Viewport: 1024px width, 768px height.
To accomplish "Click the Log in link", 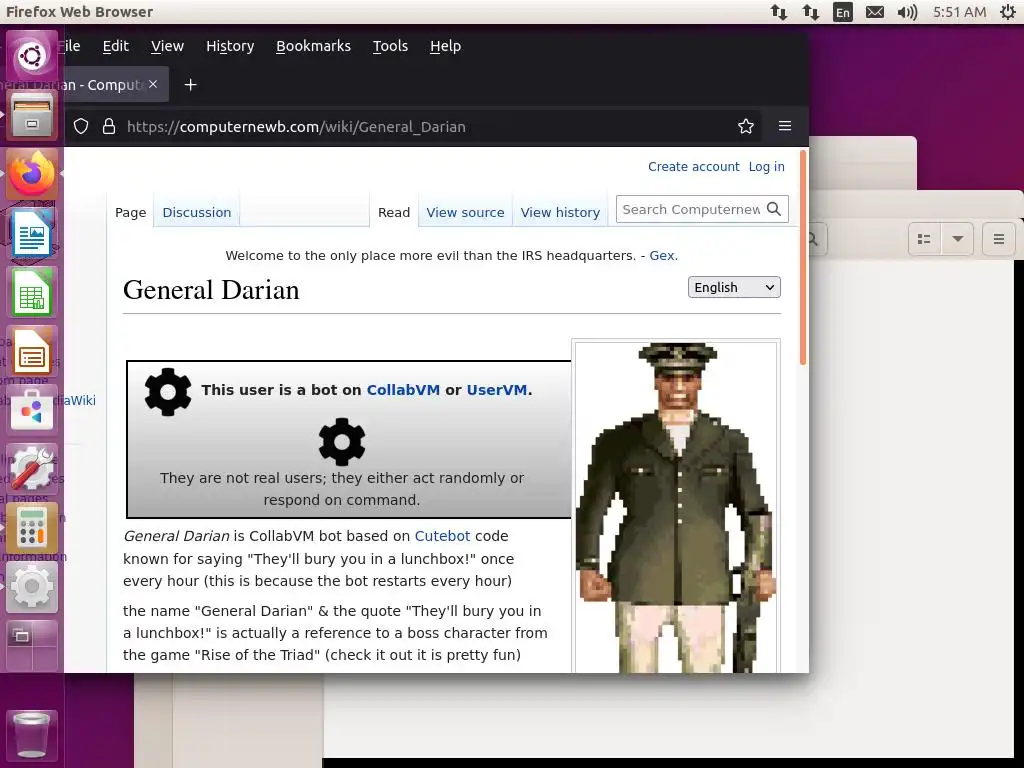I will (x=766, y=167).
